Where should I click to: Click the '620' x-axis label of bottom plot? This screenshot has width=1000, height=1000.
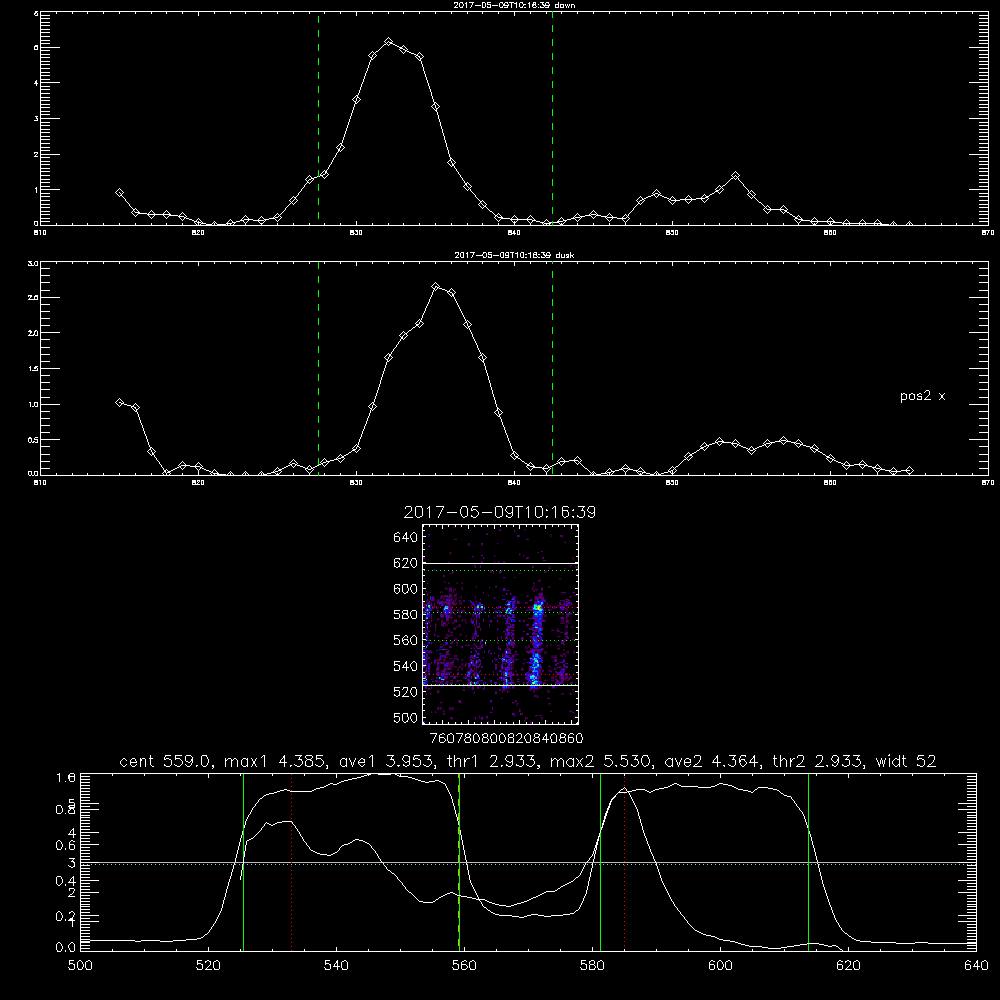[x=848, y=966]
